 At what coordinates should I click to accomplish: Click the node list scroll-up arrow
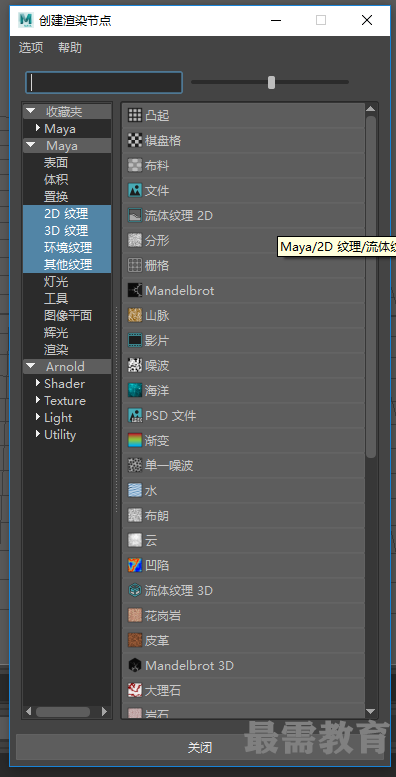click(x=371, y=109)
